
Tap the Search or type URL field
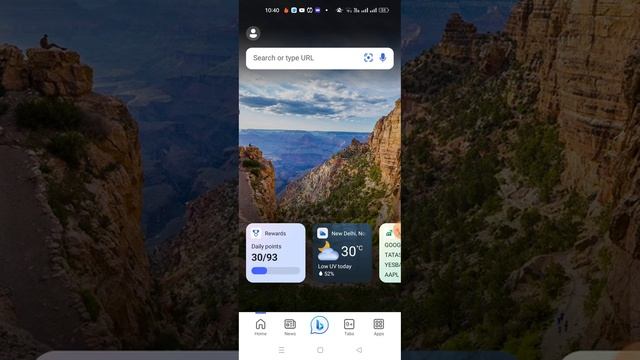tap(320, 58)
